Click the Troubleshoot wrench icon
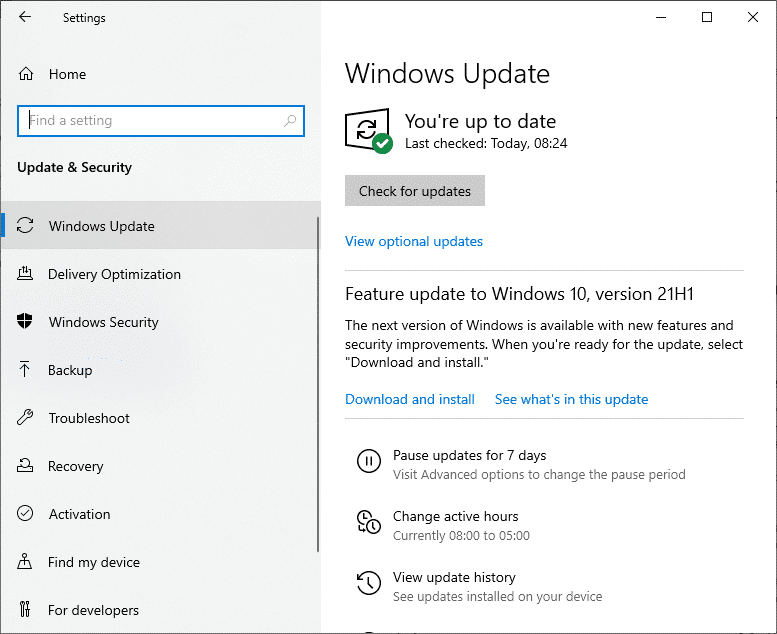Image resolution: width=777 pixels, height=634 pixels. (x=26, y=418)
